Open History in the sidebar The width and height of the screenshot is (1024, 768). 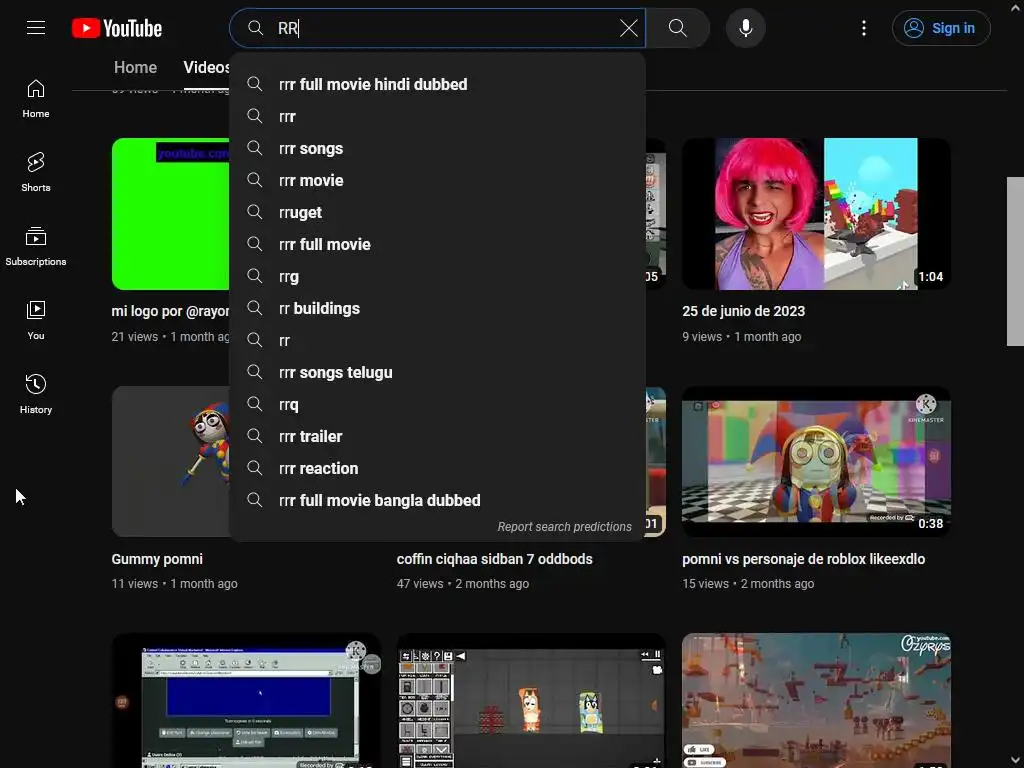click(x=36, y=394)
